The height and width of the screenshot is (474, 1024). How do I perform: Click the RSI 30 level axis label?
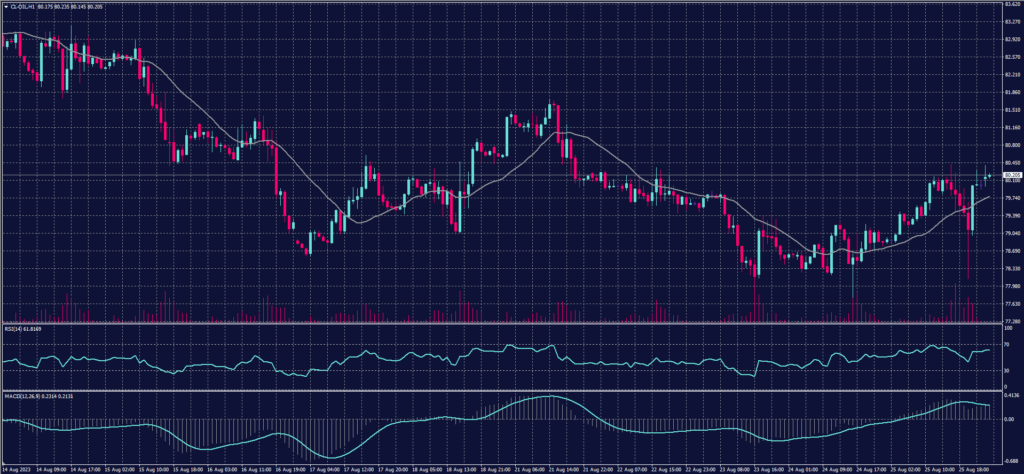pos(1005,371)
